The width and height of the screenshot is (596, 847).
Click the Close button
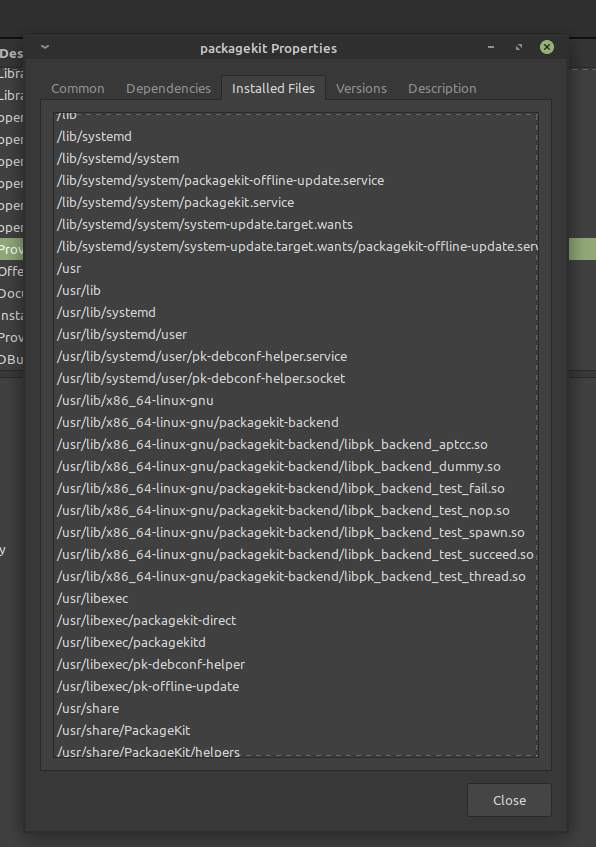(509, 800)
